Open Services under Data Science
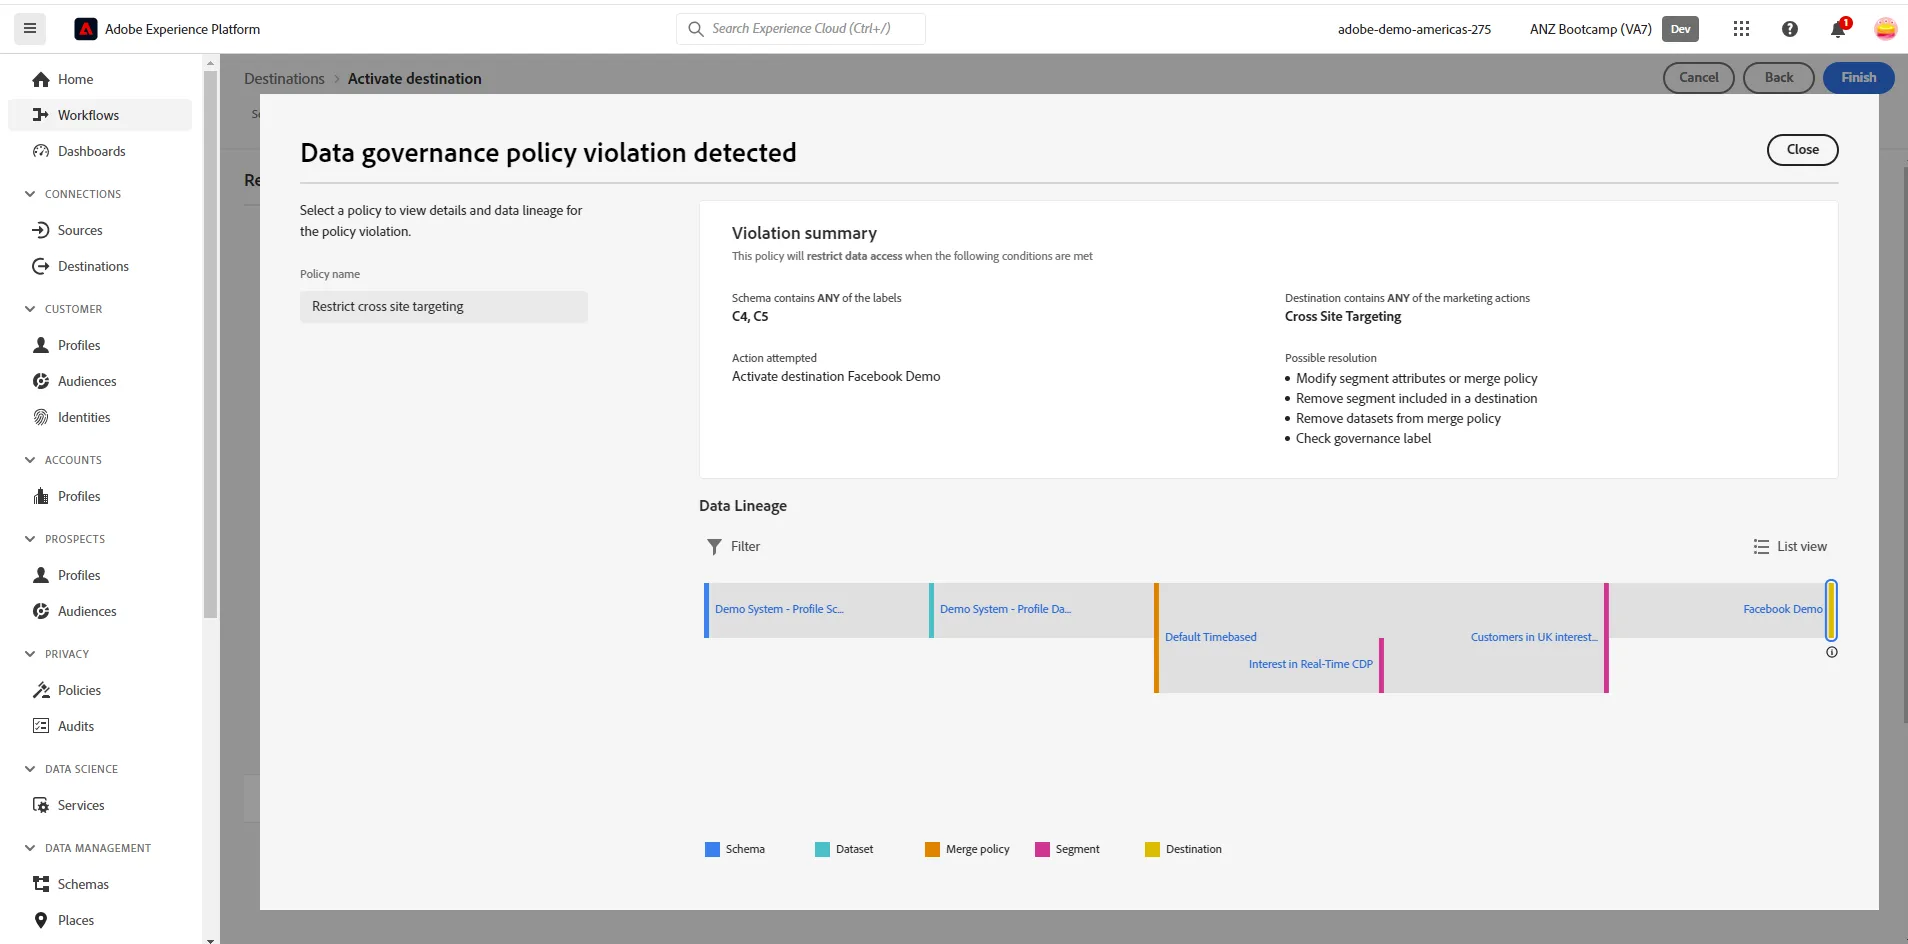 100,805
